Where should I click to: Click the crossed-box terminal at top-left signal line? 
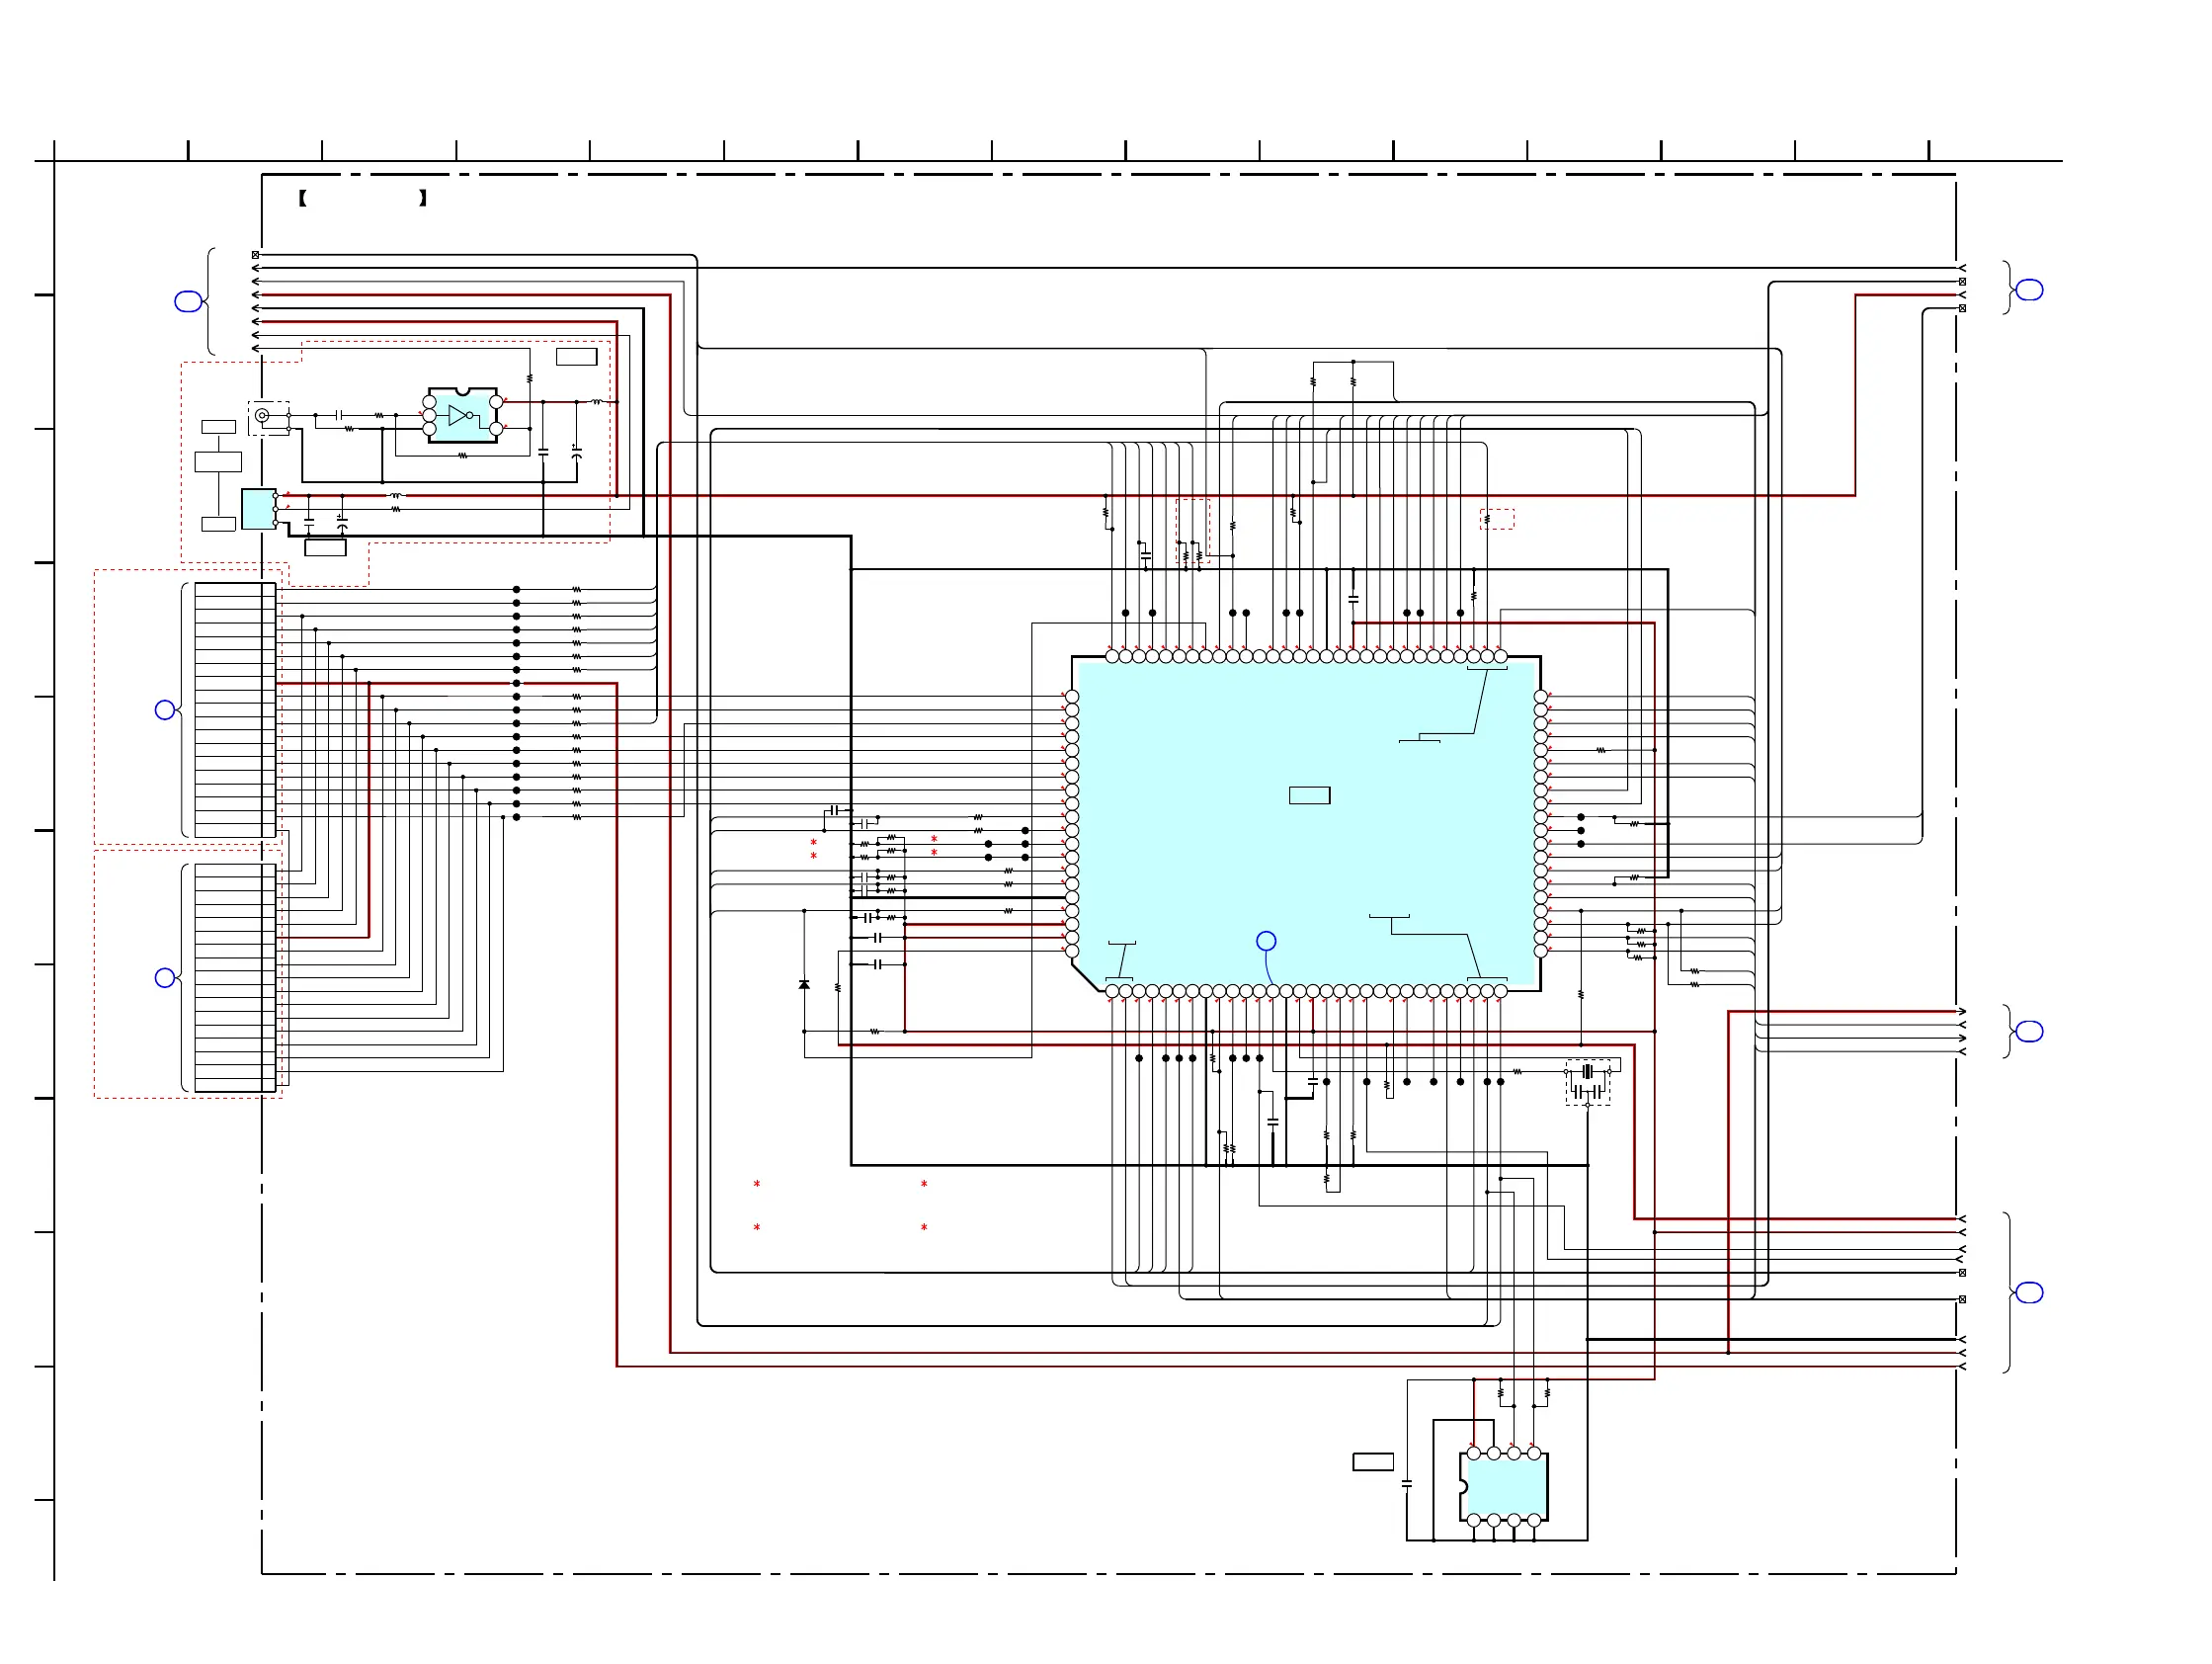(x=256, y=256)
